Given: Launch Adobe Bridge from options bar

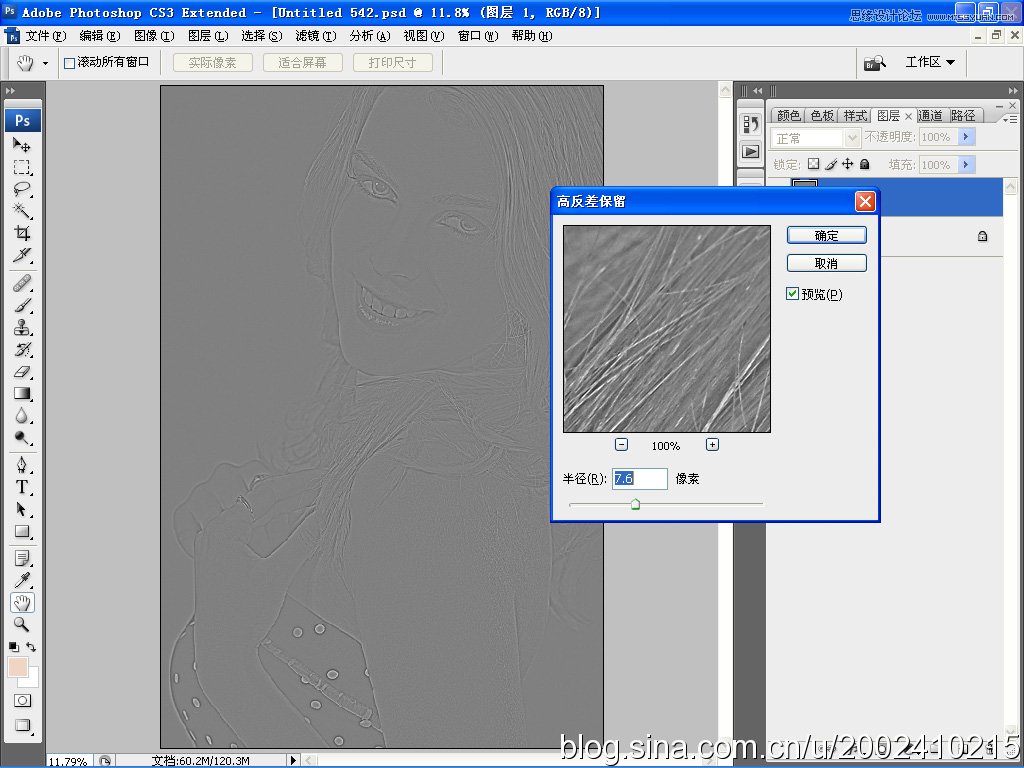Looking at the screenshot, I should click(874, 63).
